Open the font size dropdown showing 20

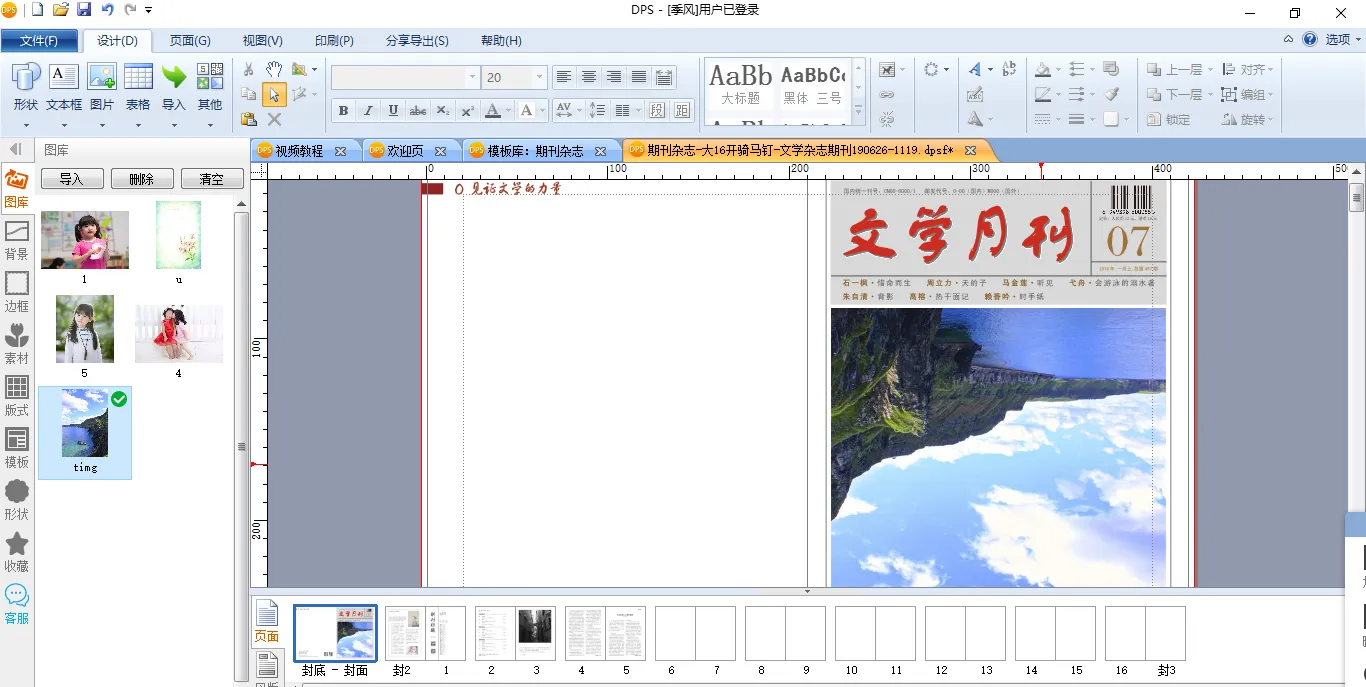(540, 77)
